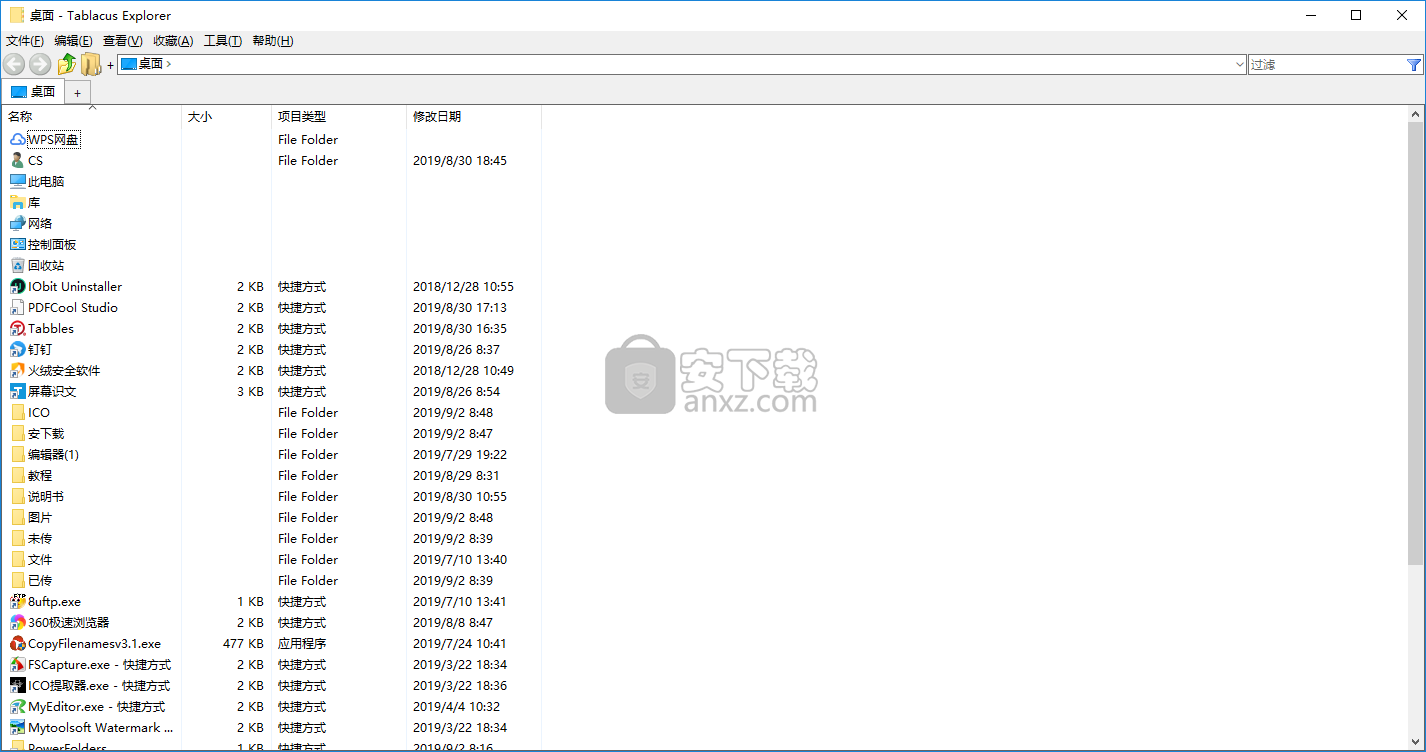This screenshot has width=1426, height=752.
Task: Select the 屏幕识文 shortcut icon
Action: [18, 391]
